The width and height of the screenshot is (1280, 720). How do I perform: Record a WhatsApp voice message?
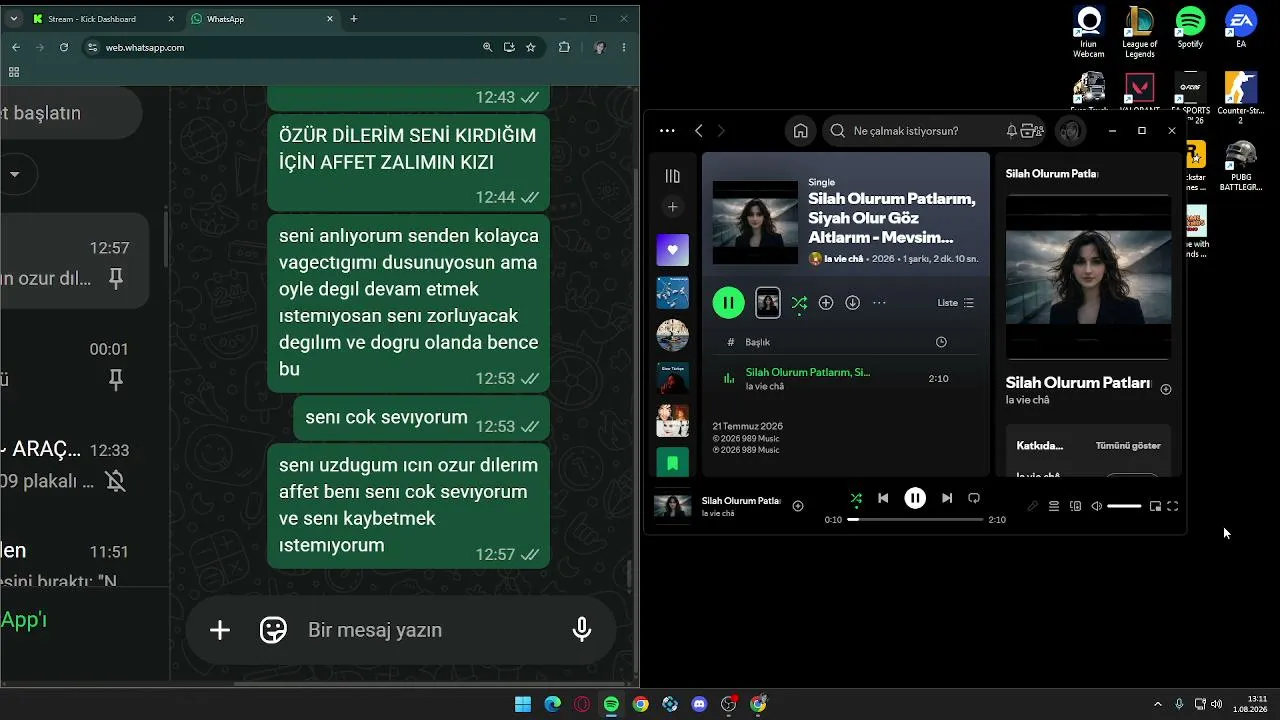[582, 630]
